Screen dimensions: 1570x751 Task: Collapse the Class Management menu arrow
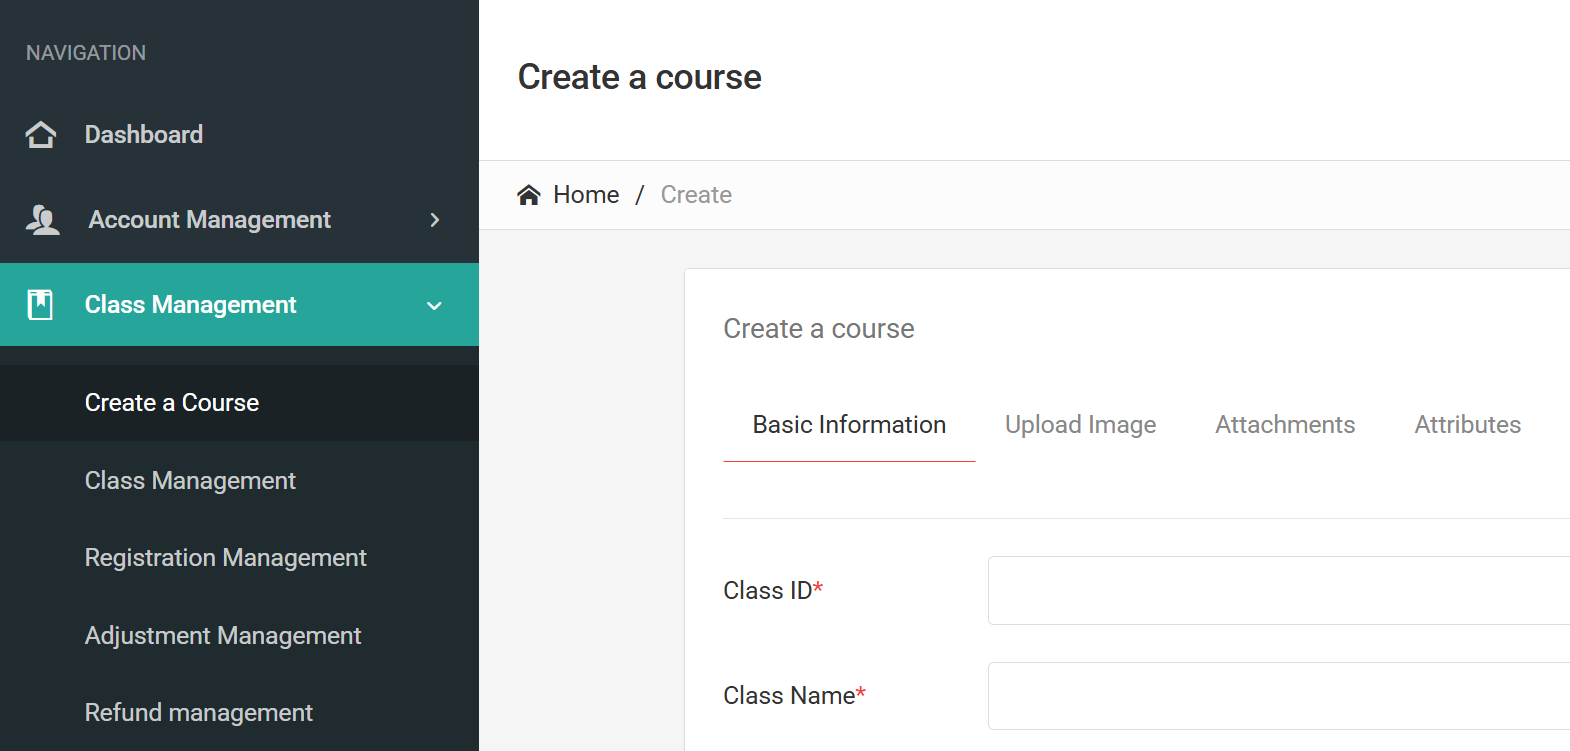click(x=434, y=306)
